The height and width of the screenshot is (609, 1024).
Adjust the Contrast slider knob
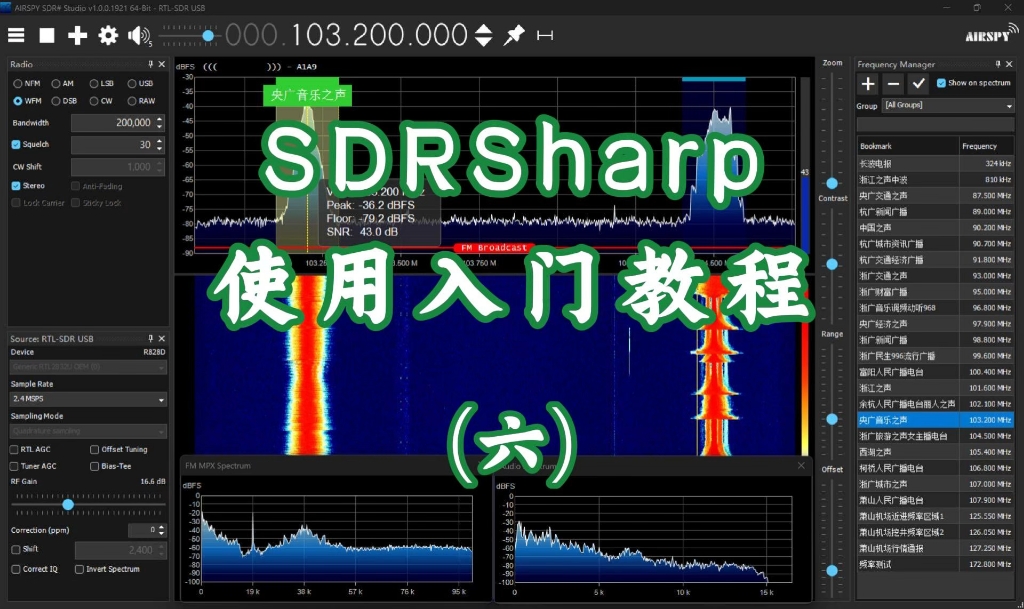832,264
